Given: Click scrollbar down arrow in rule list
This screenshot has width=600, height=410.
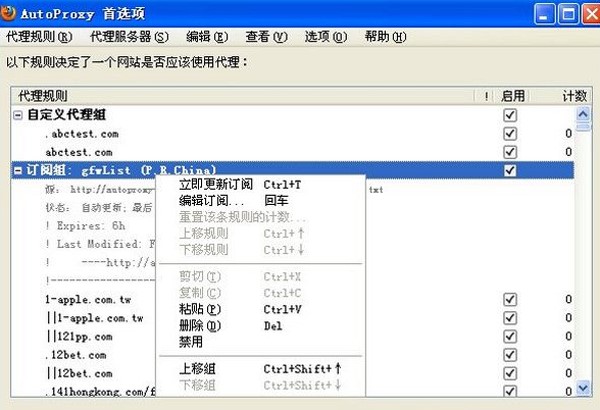Looking at the screenshot, I should click(583, 388).
